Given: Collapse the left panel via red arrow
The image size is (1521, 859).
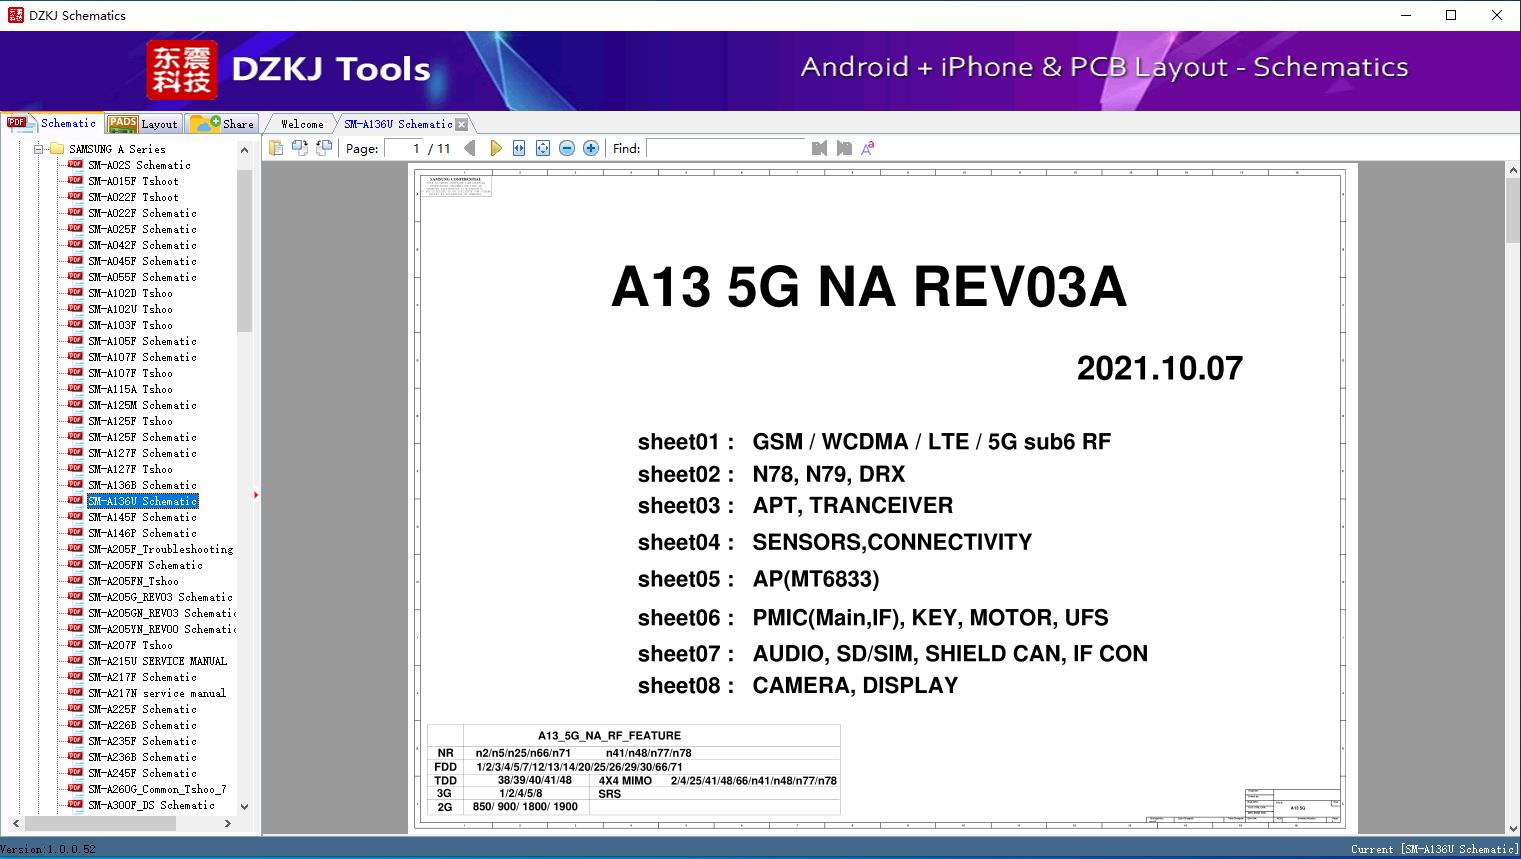Looking at the screenshot, I should (x=256, y=494).
